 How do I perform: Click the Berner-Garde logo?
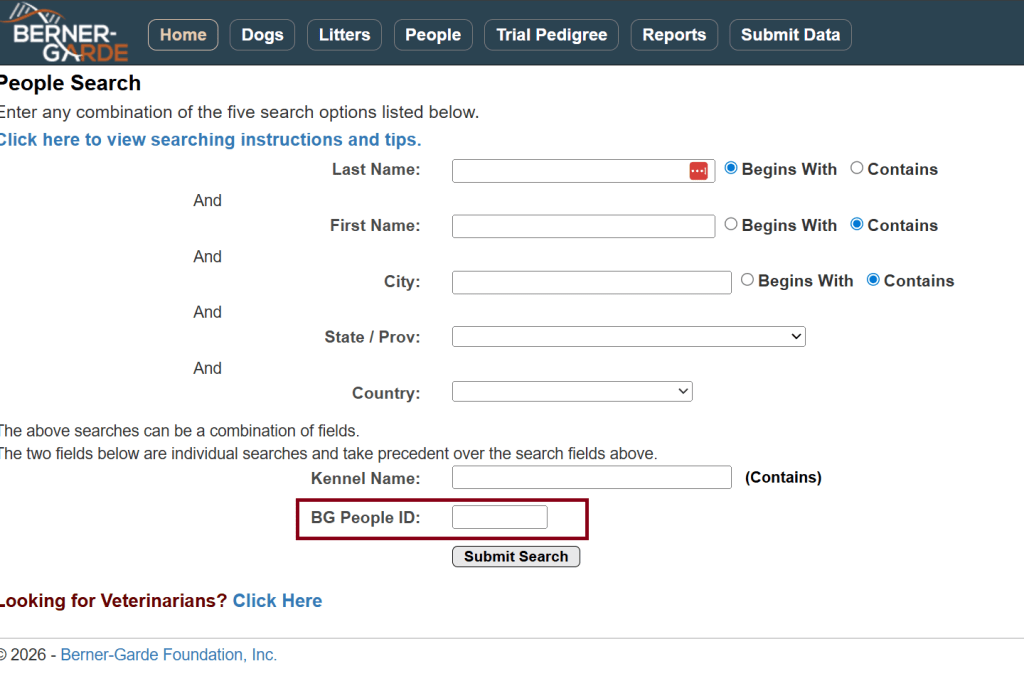point(70,34)
